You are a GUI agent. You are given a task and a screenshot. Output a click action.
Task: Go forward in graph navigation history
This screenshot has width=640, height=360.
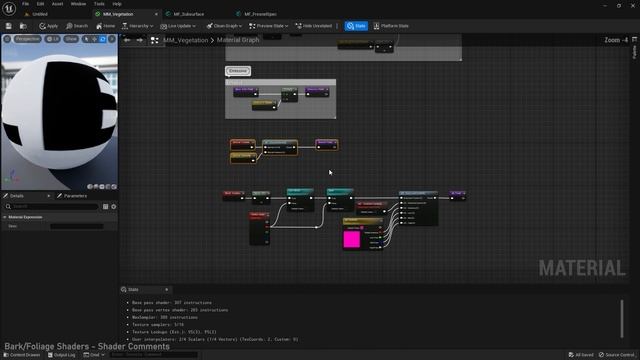[140, 40]
